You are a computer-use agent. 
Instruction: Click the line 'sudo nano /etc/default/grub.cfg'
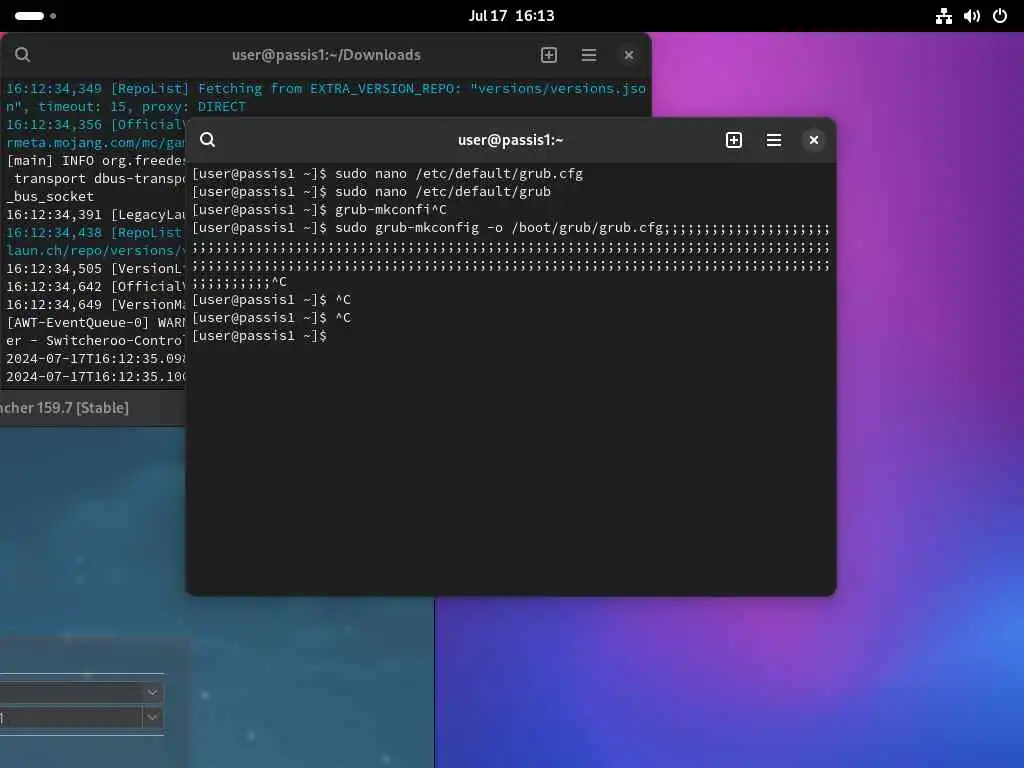(x=459, y=174)
